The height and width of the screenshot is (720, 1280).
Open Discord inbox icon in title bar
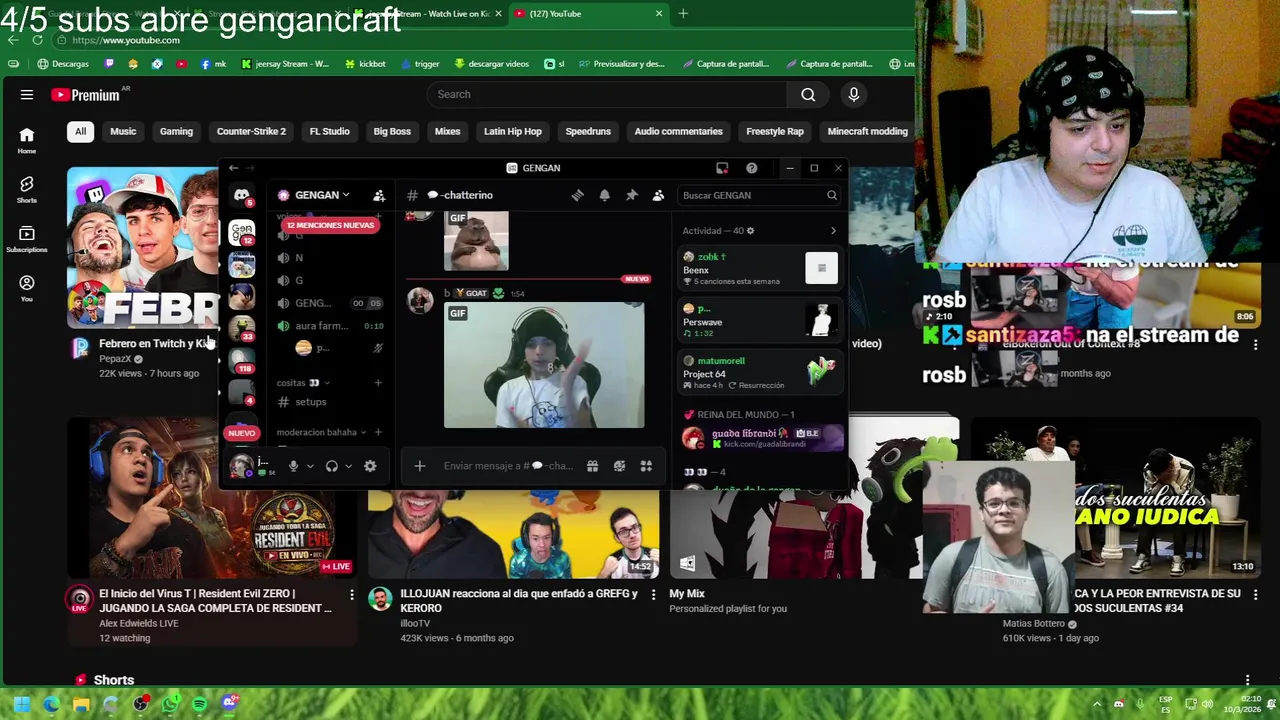pyautogui.click(x=722, y=168)
